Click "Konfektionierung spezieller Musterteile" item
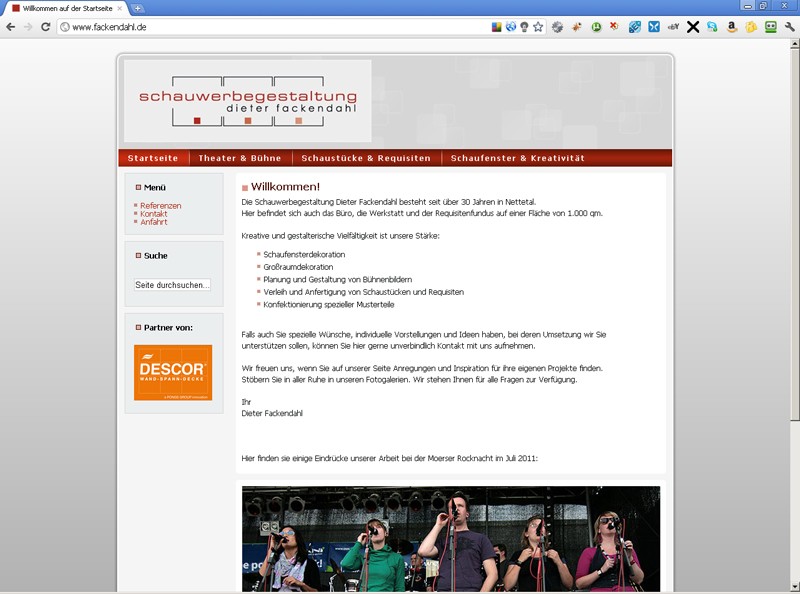The image size is (800, 594). tap(329, 305)
